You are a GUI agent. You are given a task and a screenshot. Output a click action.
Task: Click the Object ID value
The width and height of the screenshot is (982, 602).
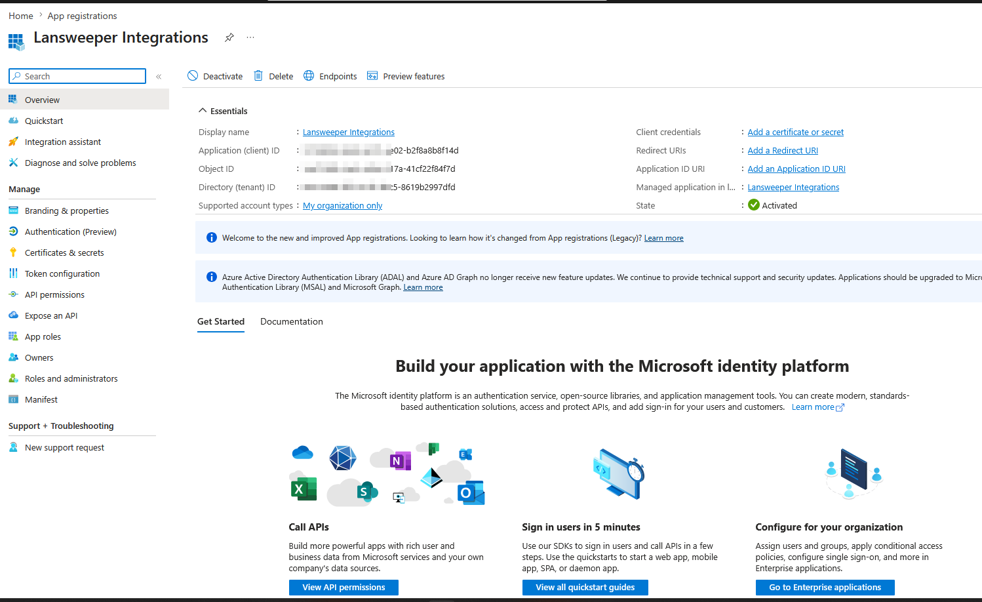tap(379, 169)
